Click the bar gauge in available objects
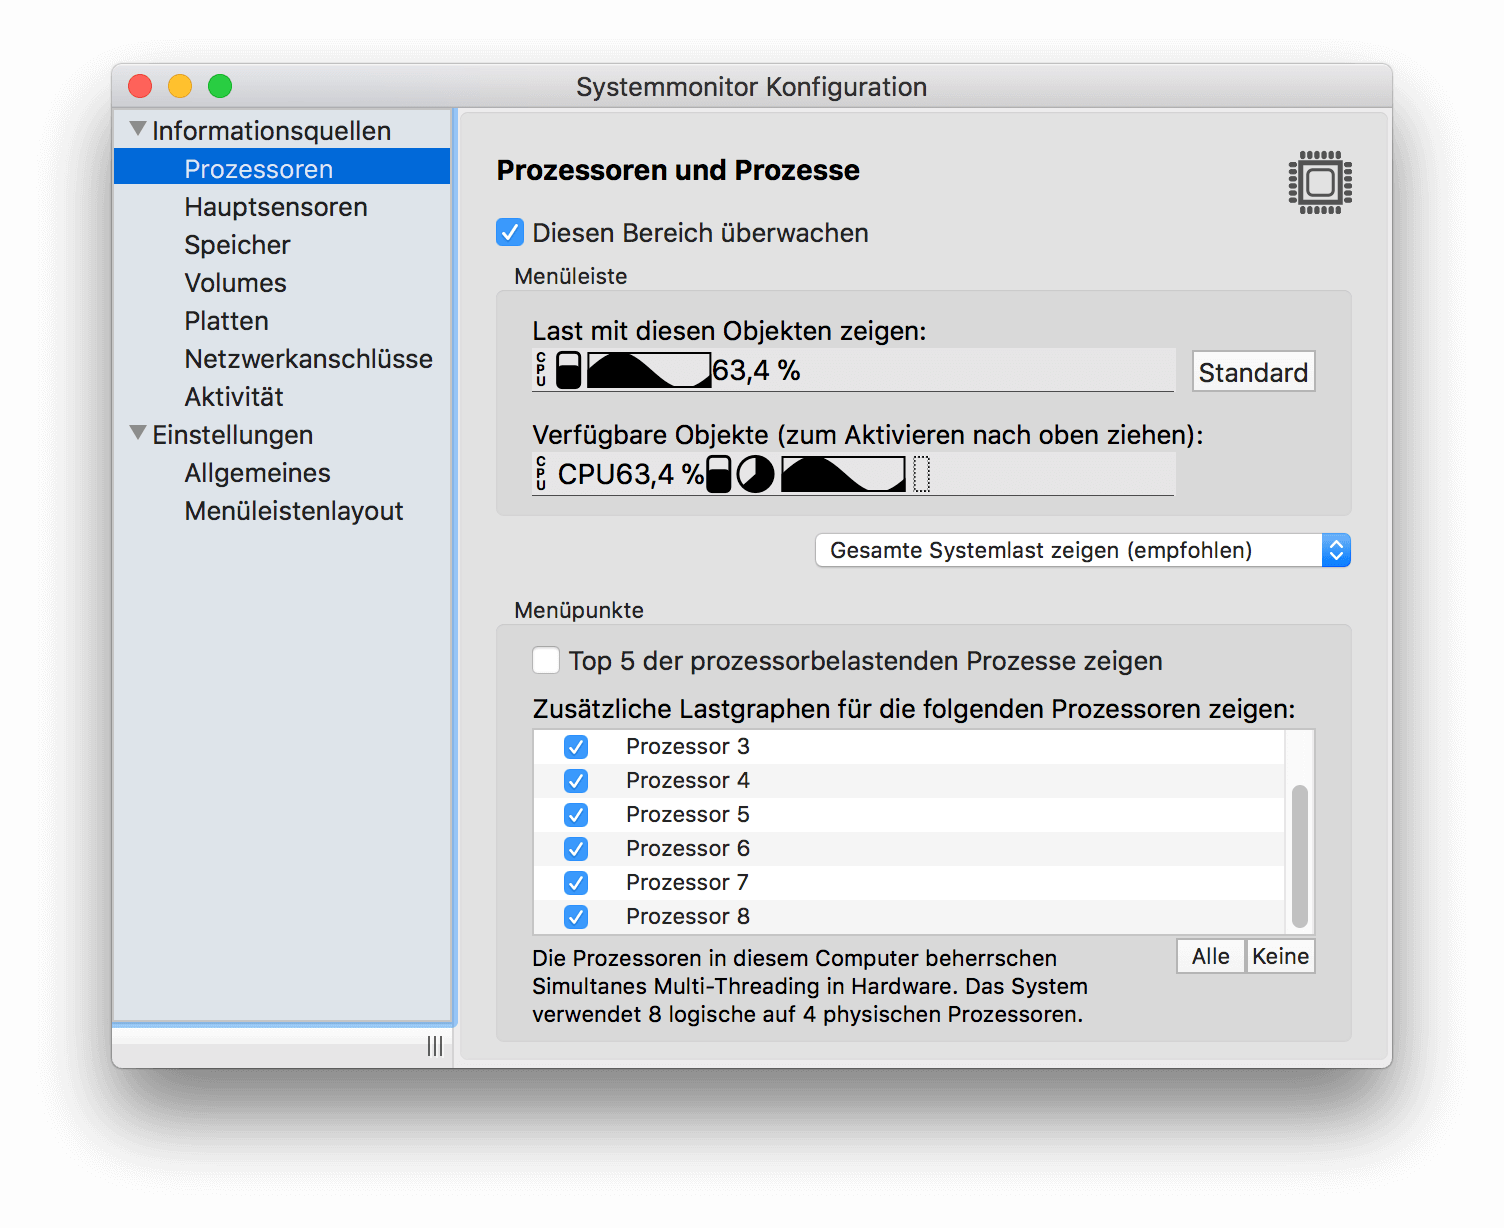The height and width of the screenshot is (1228, 1504). tap(719, 474)
